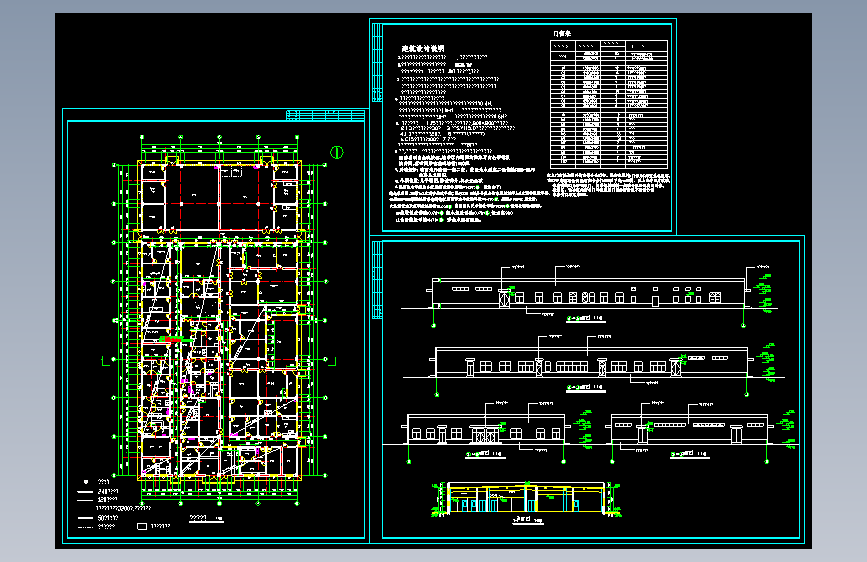This screenshot has width=867, height=562.
Task: Click the small rectangle symbol in the legend
Action: click(x=142, y=527)
